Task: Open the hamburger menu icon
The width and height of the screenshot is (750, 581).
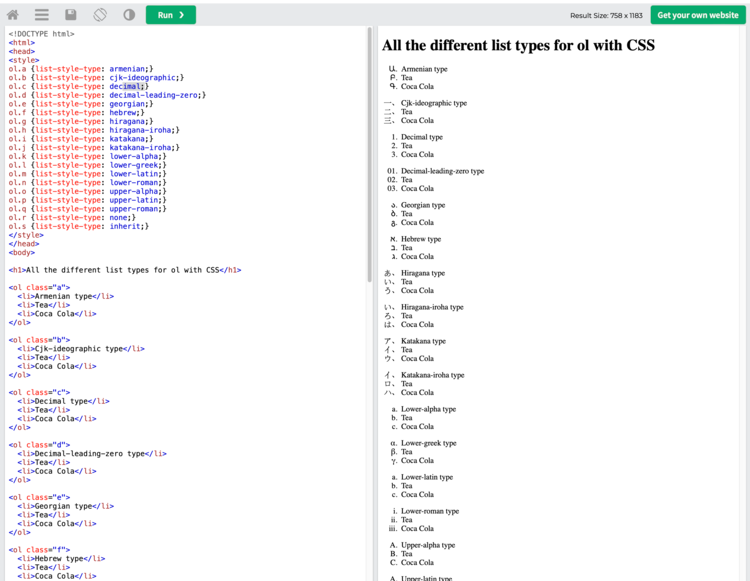Action: pos(42,15)
